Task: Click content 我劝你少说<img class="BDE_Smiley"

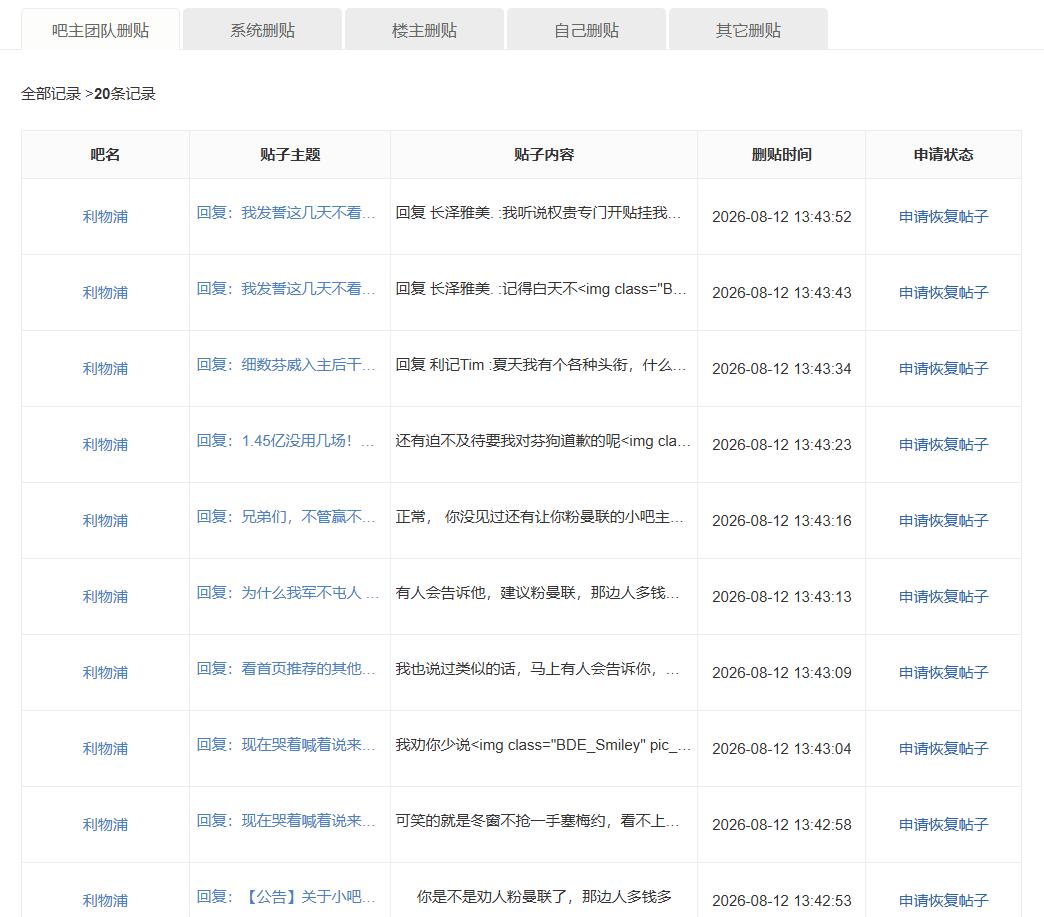Action: 543,744
